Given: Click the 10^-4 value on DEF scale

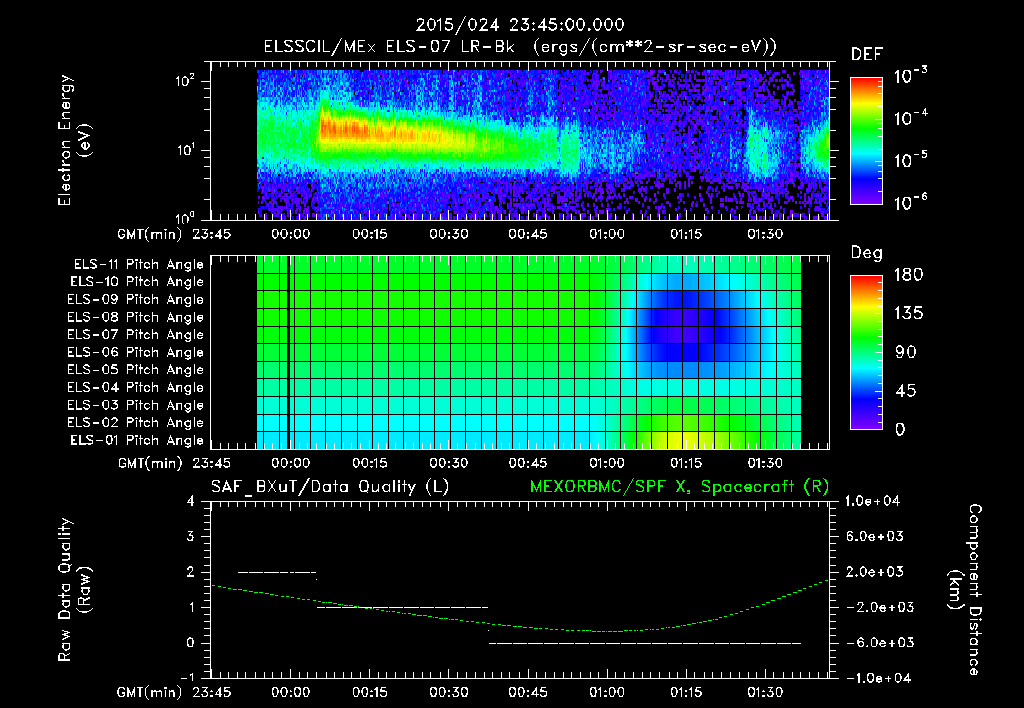Looking at the screenshot, I should tap(910, 118).
